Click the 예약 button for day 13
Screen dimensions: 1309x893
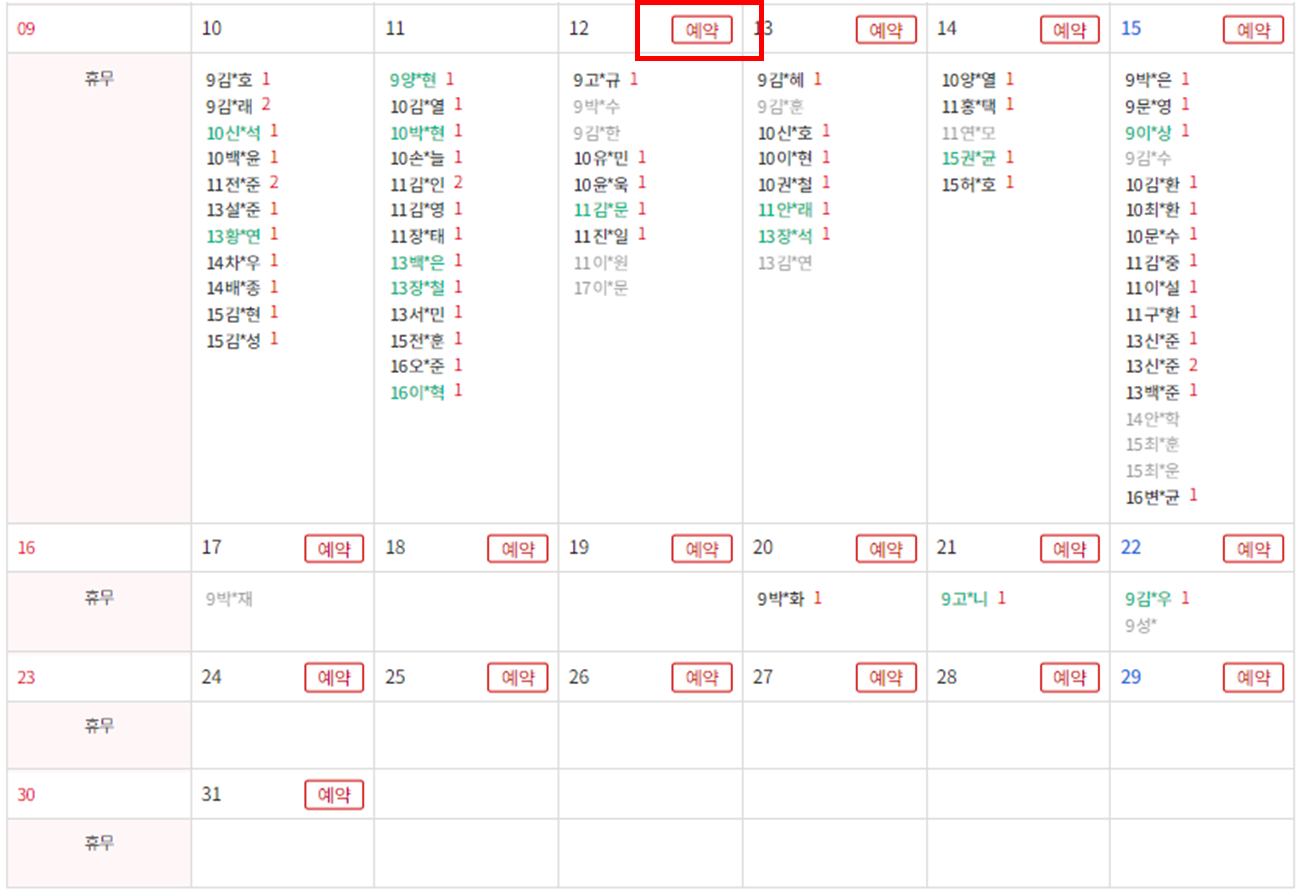click(x=885, y=30)
